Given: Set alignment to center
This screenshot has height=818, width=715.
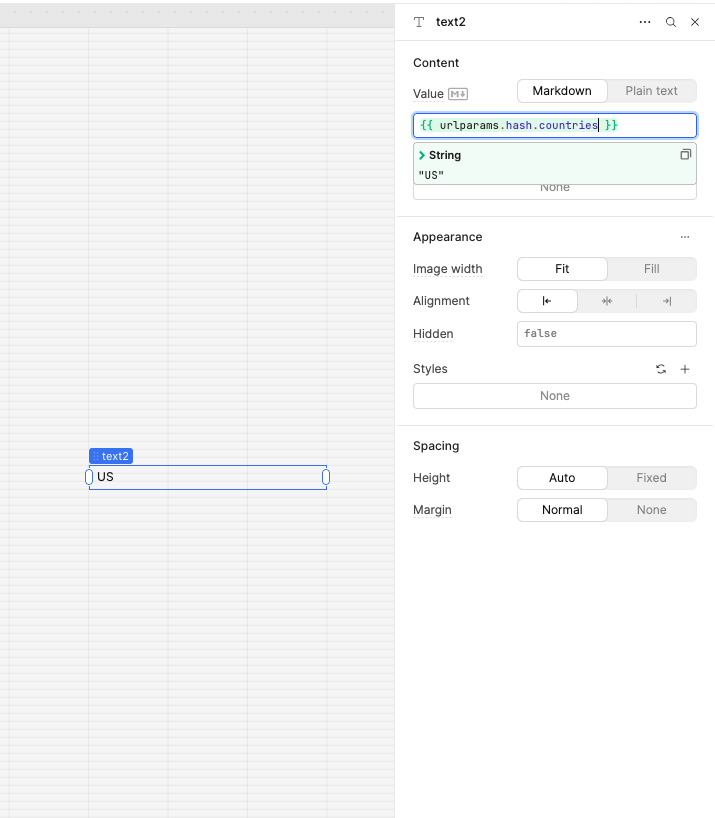Looking at the screenshot, I should pos(606,301).
